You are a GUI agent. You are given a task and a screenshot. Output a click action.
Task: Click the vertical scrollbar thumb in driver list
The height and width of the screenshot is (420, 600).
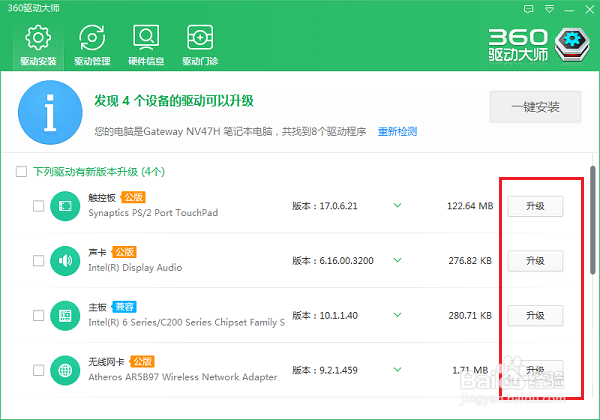(593, 220)
